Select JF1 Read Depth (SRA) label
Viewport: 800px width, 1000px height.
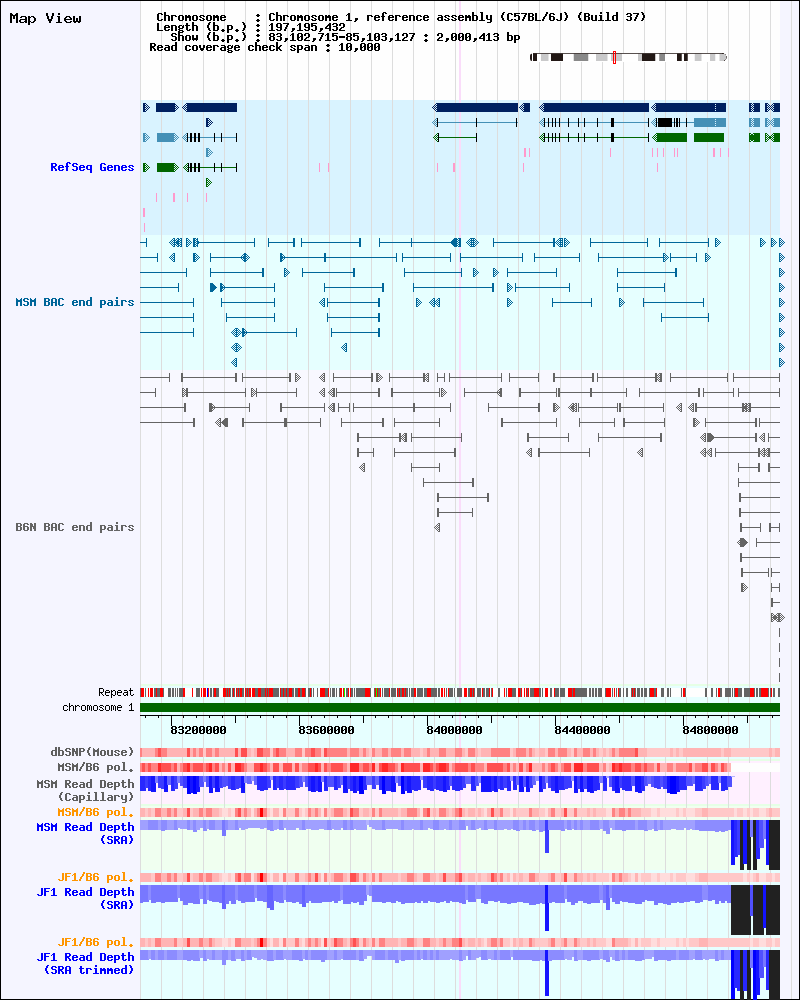coord(85,899)
